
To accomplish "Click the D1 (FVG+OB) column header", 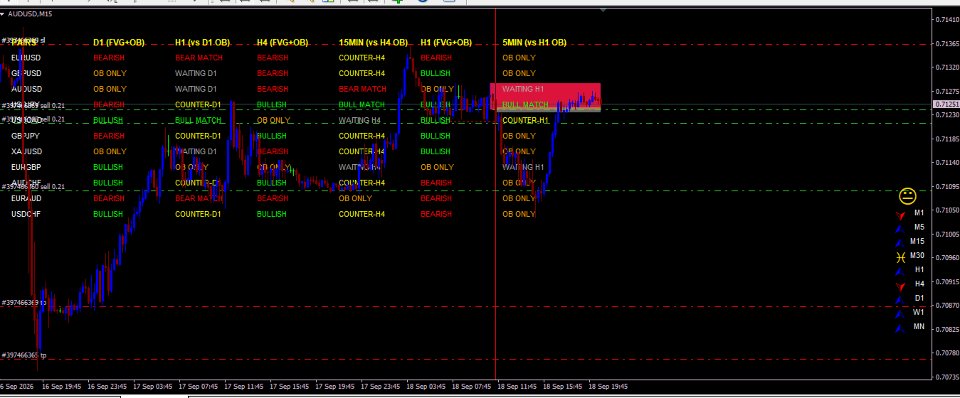I will coord(119,42).
